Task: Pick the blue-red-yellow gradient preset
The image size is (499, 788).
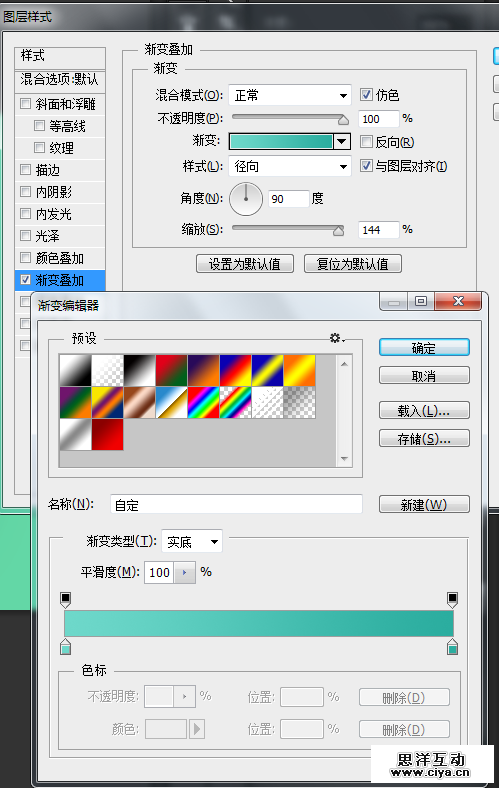Action: (x=236, y=370)
